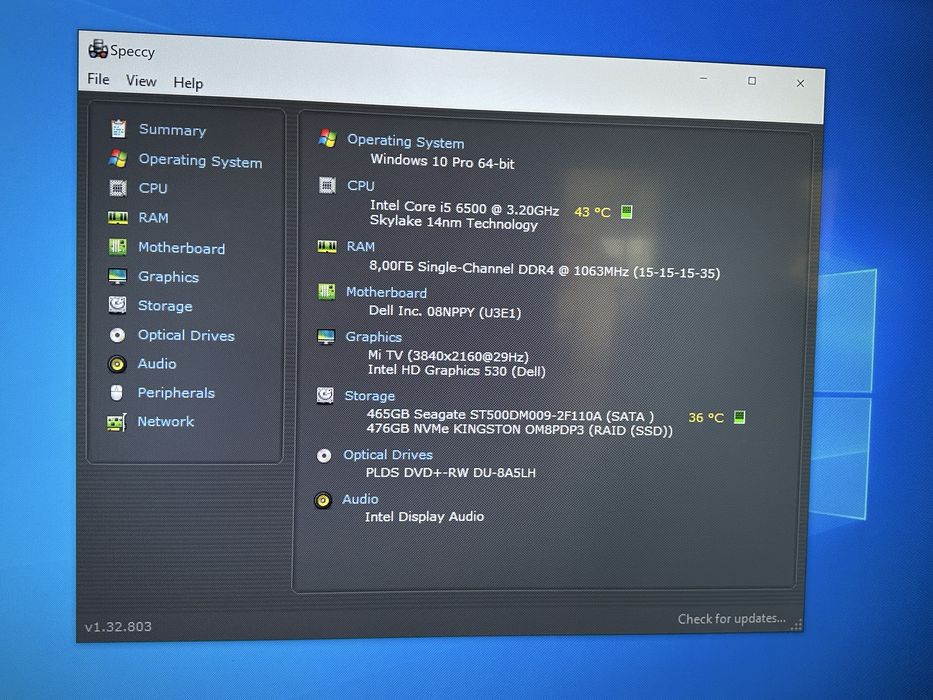The width and height of the screenshot is (933, 700).
Task: Click the 43 °C CPU temperature value
Action: click(x=593, y=212)
